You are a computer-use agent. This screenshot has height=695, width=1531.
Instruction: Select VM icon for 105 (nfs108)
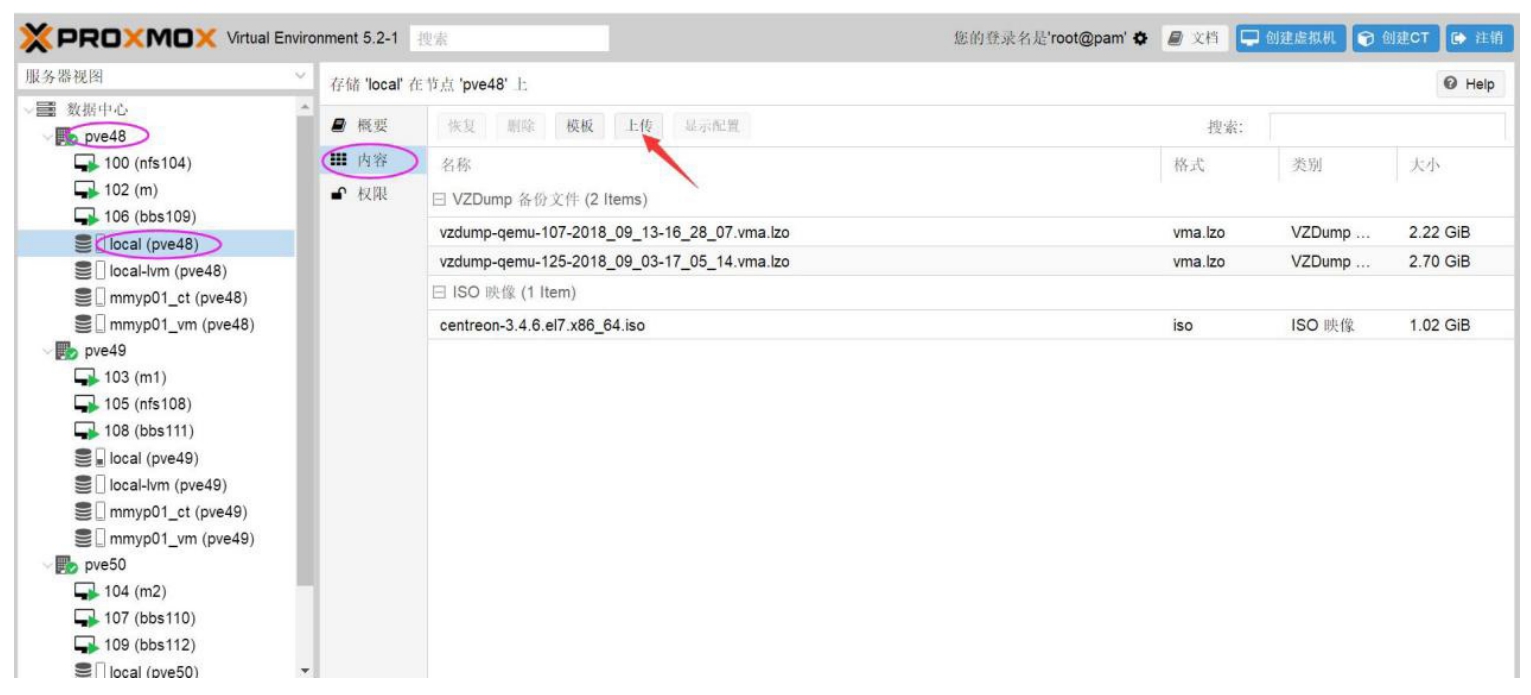(x=87, y=405)
